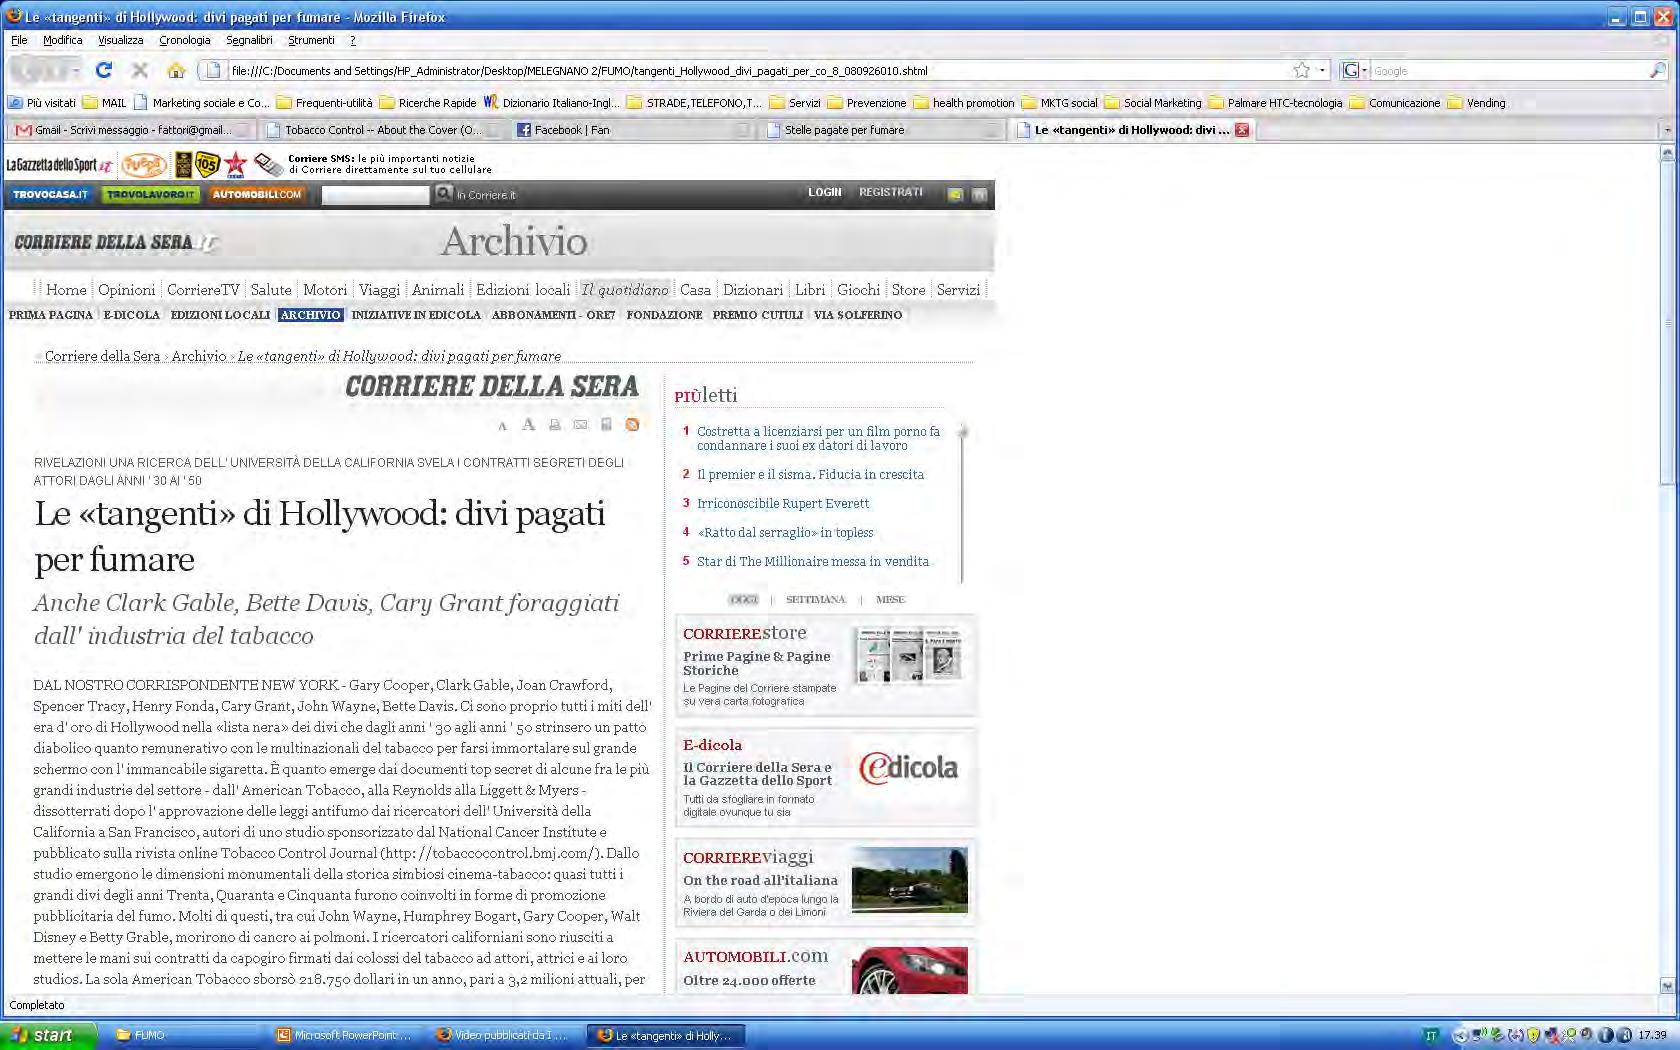Switch to Microsoft PowerPoint in taskbar
Screen dimensions: 1680x1050
coord(348,1035)
